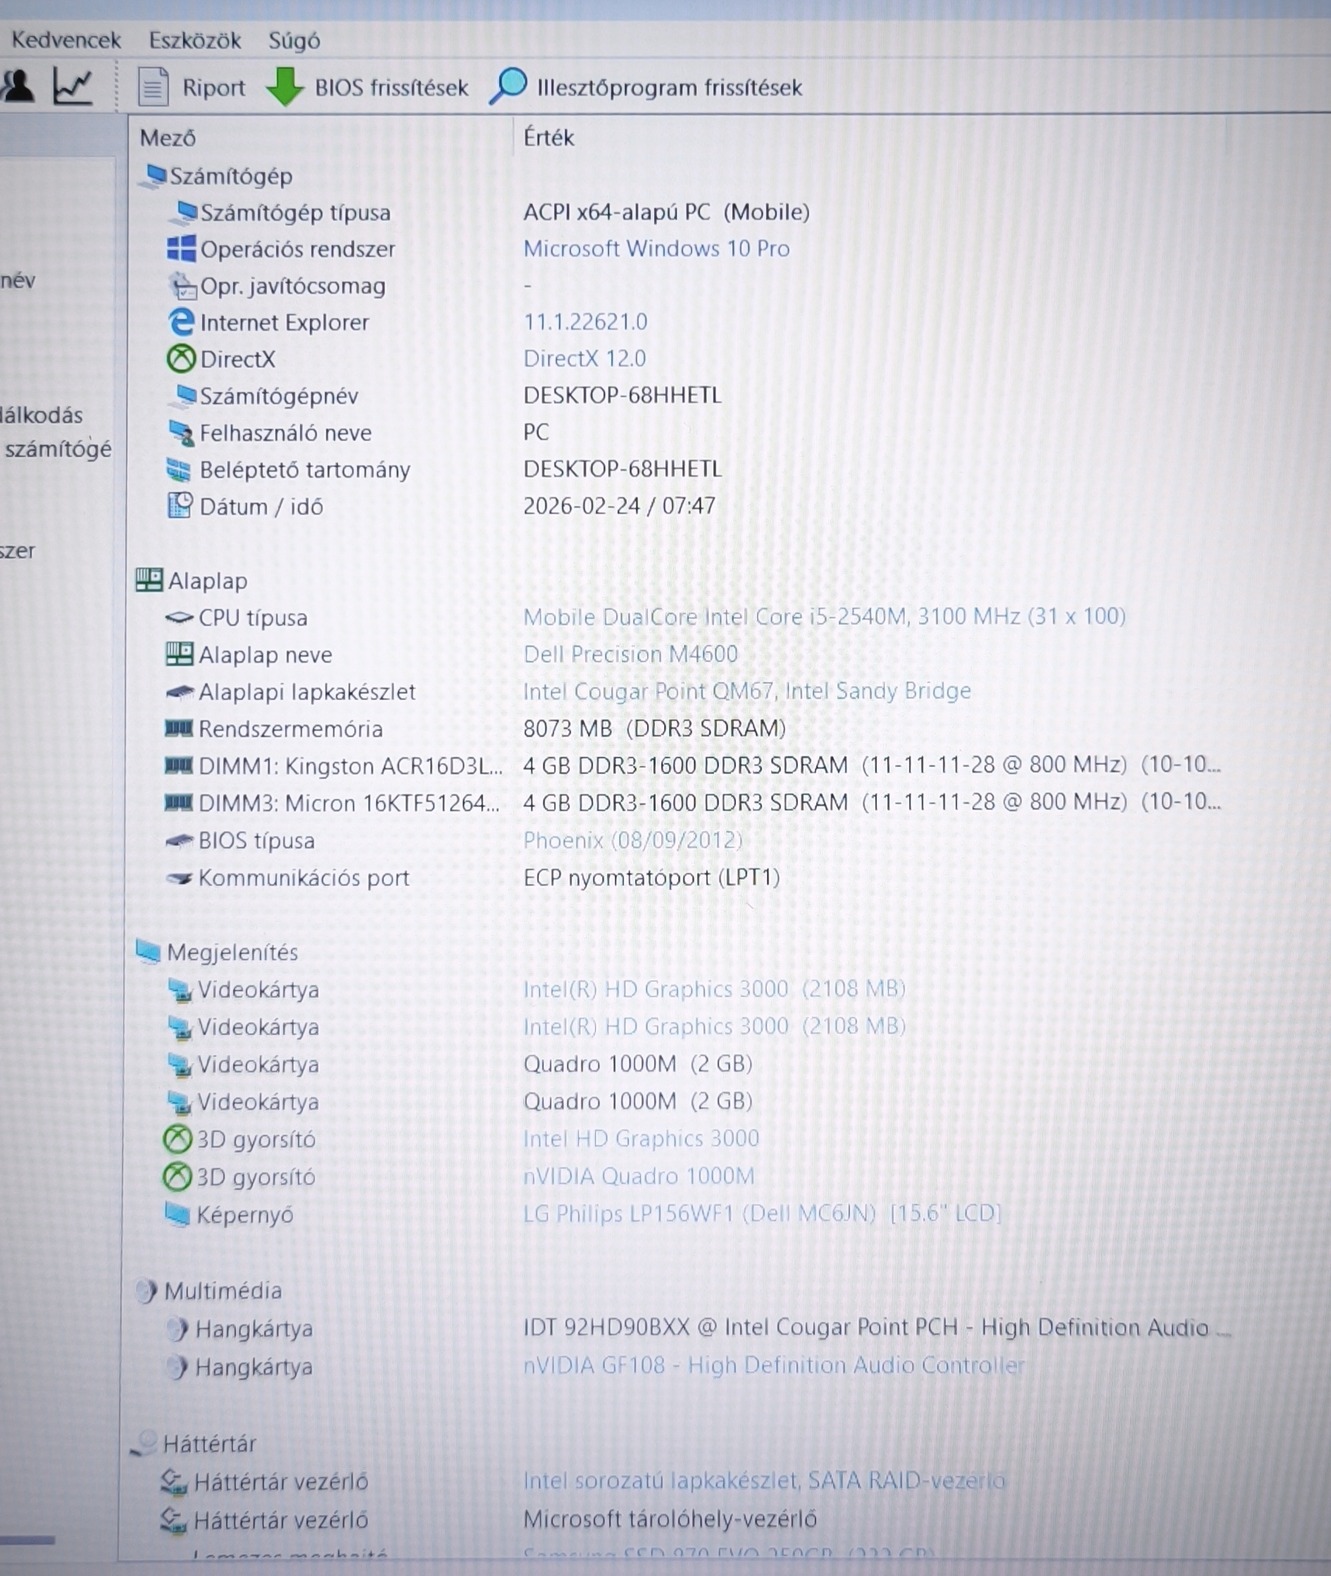Click the DIMM1 Kingston memory icon
The image size is (1331, 1576).
click(178, 766)
